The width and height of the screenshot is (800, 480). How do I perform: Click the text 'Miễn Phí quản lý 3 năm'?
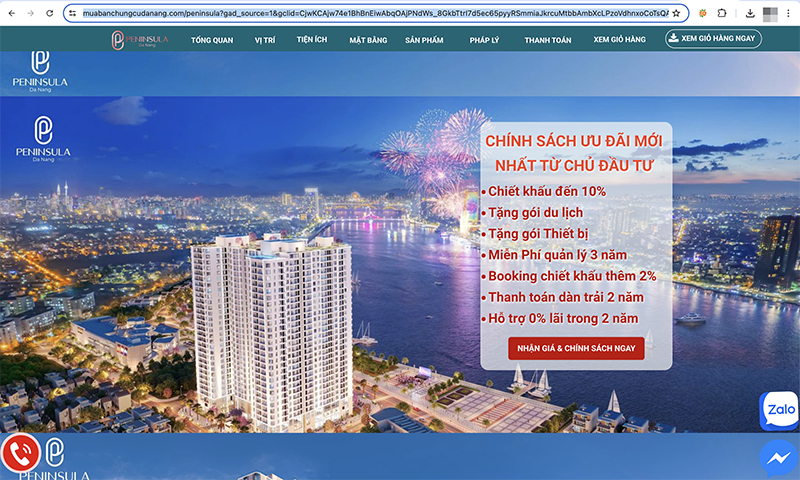(x=557, y=255)
